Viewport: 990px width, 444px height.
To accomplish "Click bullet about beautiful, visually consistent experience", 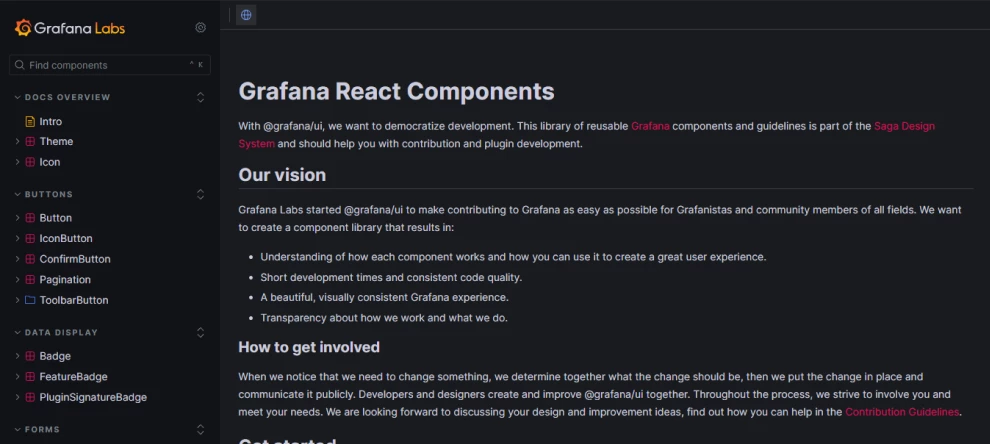I will point(385,297).
